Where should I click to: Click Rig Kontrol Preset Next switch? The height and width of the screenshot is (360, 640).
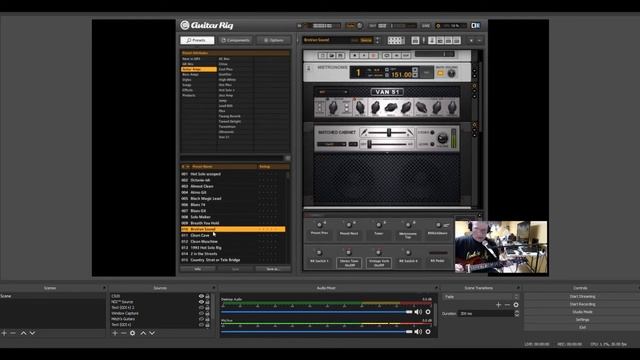click(x=349, y=225)
